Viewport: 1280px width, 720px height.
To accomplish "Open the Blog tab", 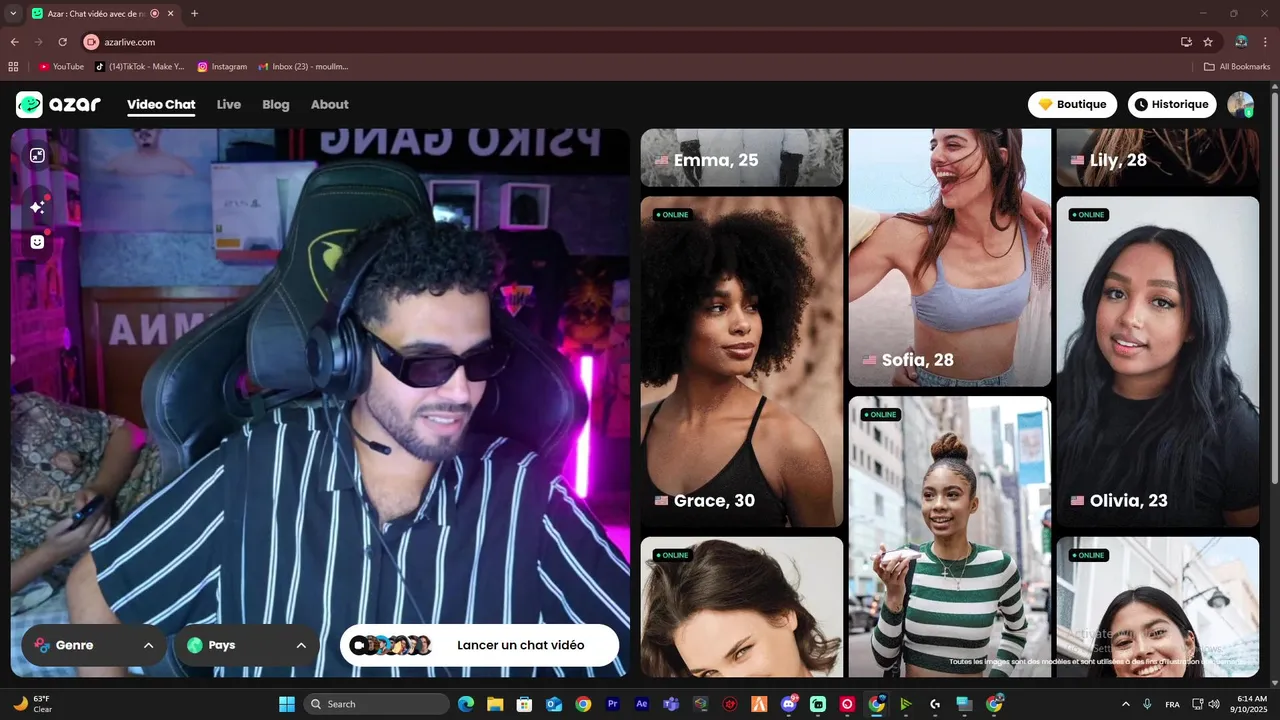I will pyautogui.click(x=276, y=104).
